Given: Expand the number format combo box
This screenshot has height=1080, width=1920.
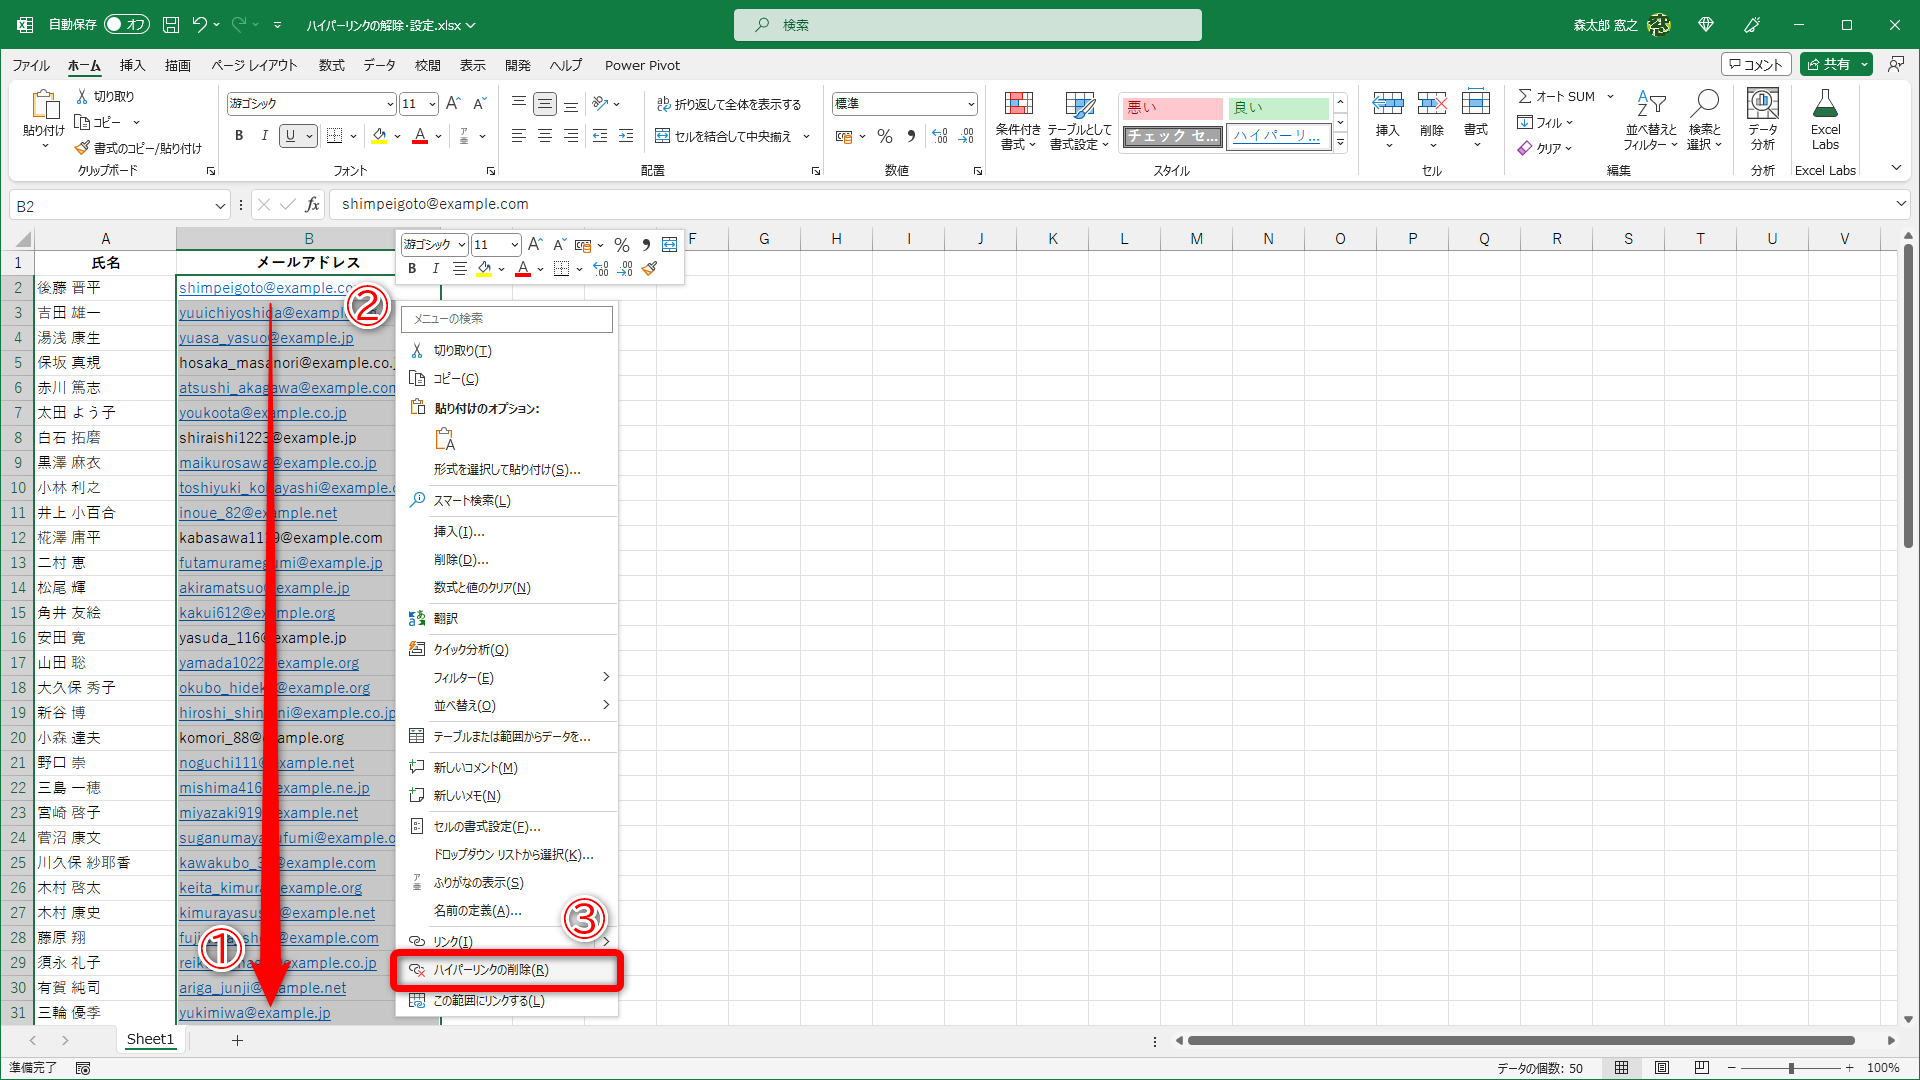Looking at the screenshot, I should (970, 104).
